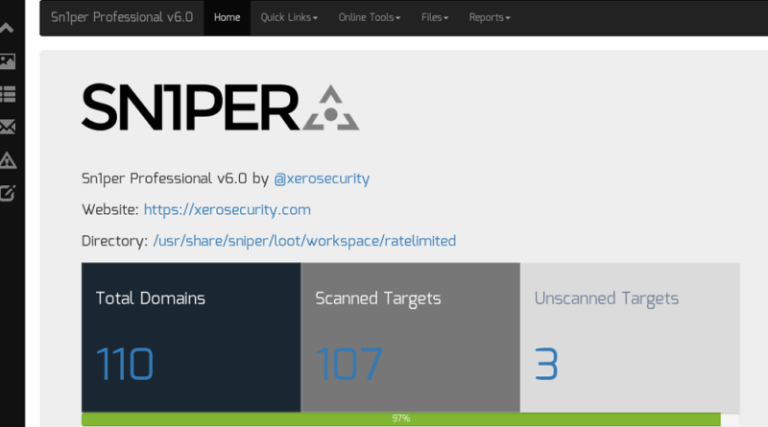Open the image gallery sidebar icon

tap(7, 61)
